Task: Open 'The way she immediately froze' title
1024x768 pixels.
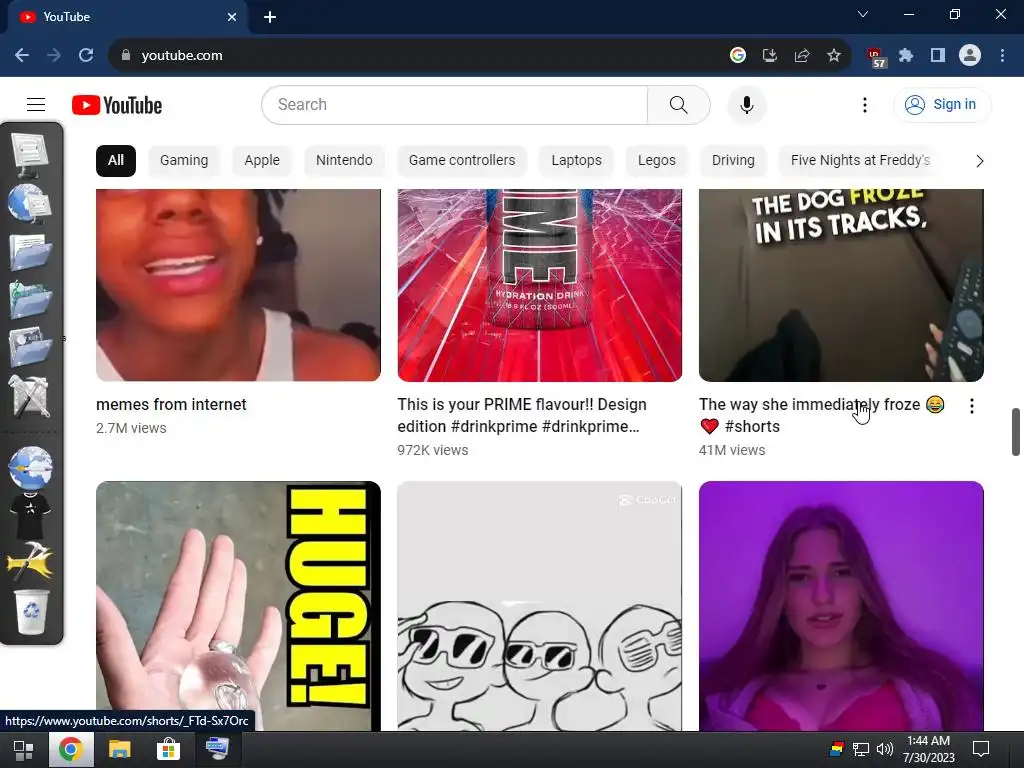Action: [x=822, y=415]
